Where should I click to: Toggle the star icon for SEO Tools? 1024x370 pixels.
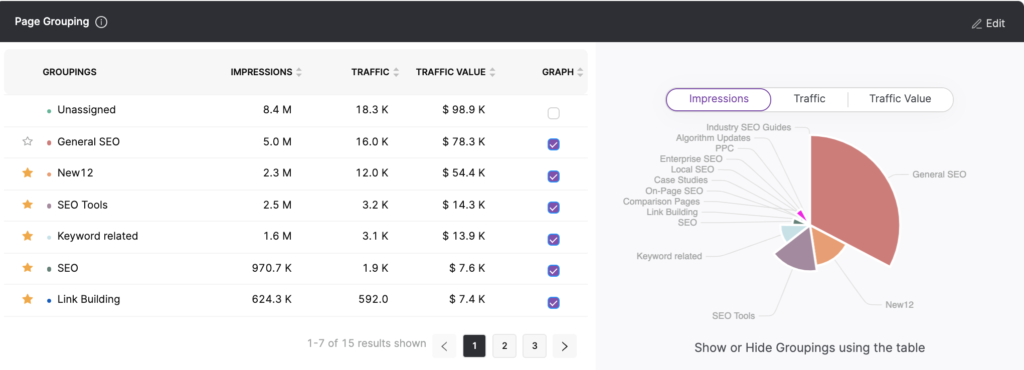(27, 204)
